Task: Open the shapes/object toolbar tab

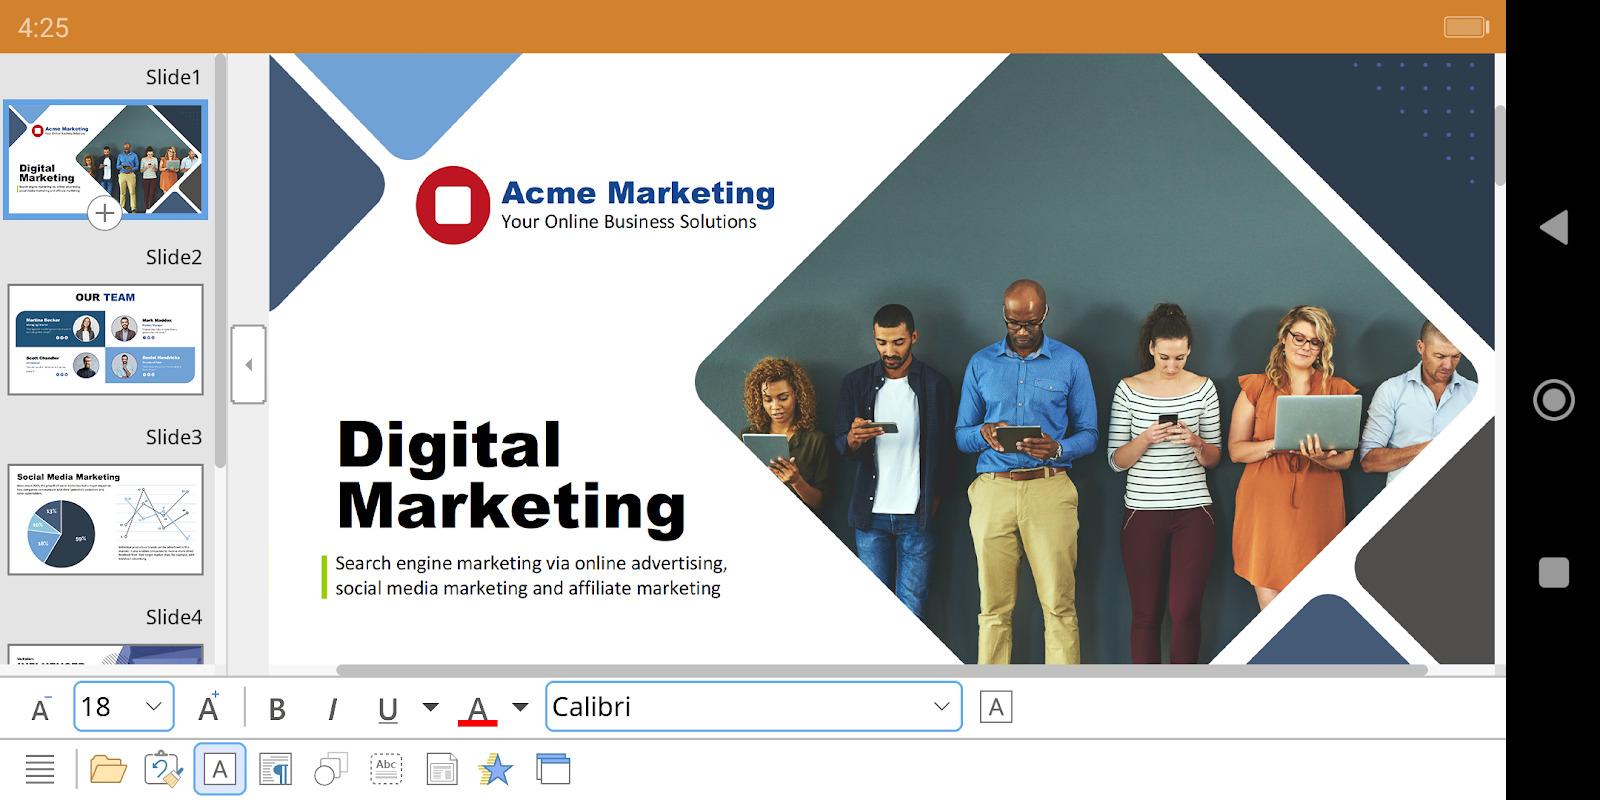Action: pyautogui.click(x=331, y=769)
